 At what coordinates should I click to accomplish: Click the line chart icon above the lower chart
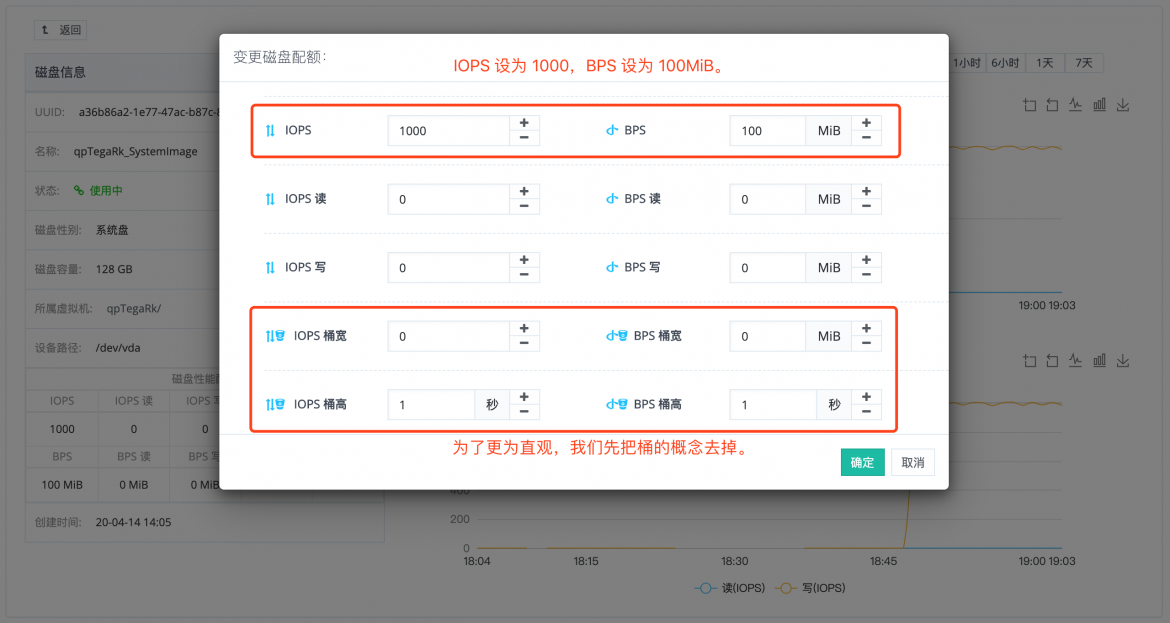click(1075, 361)
